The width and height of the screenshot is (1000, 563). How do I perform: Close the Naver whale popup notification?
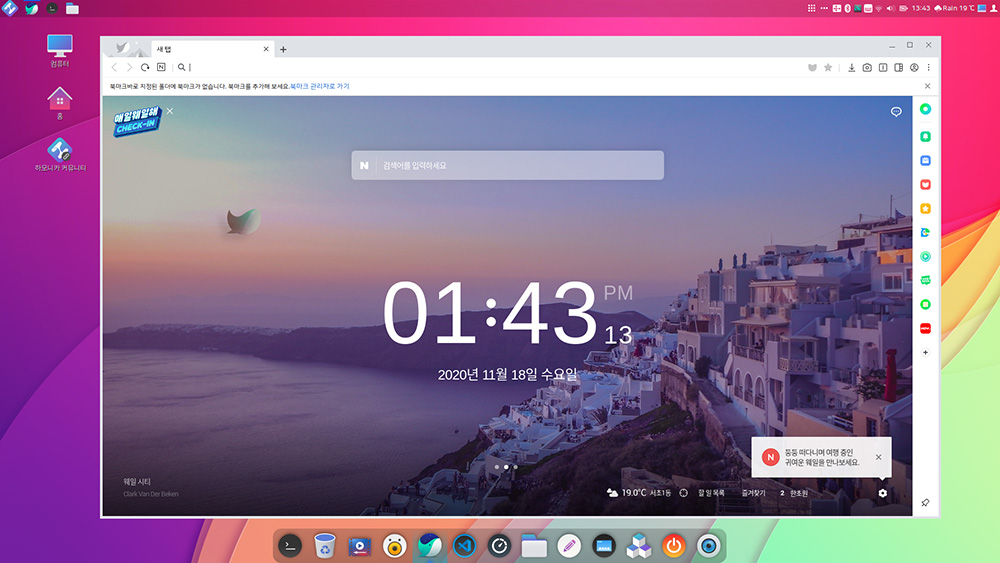[x=879, y=457]
